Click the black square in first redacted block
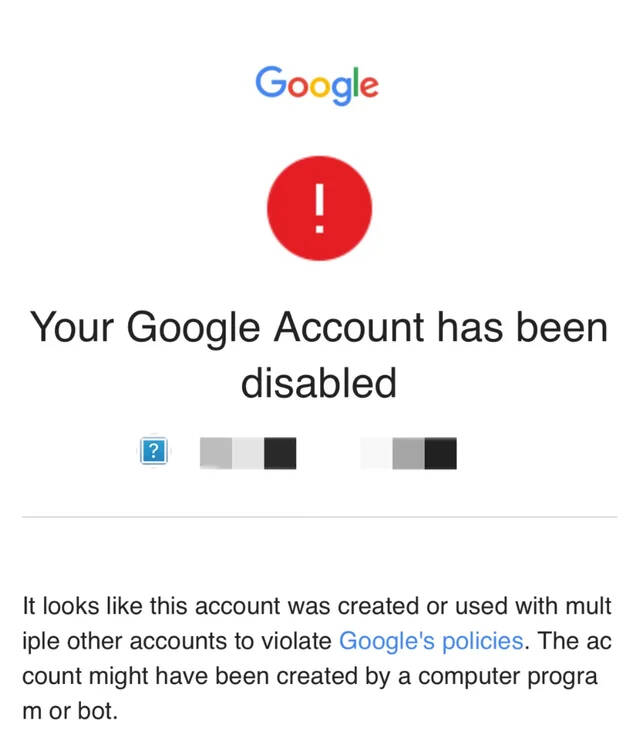The height and width of the screenshot is (734, 640). (280, 452)
